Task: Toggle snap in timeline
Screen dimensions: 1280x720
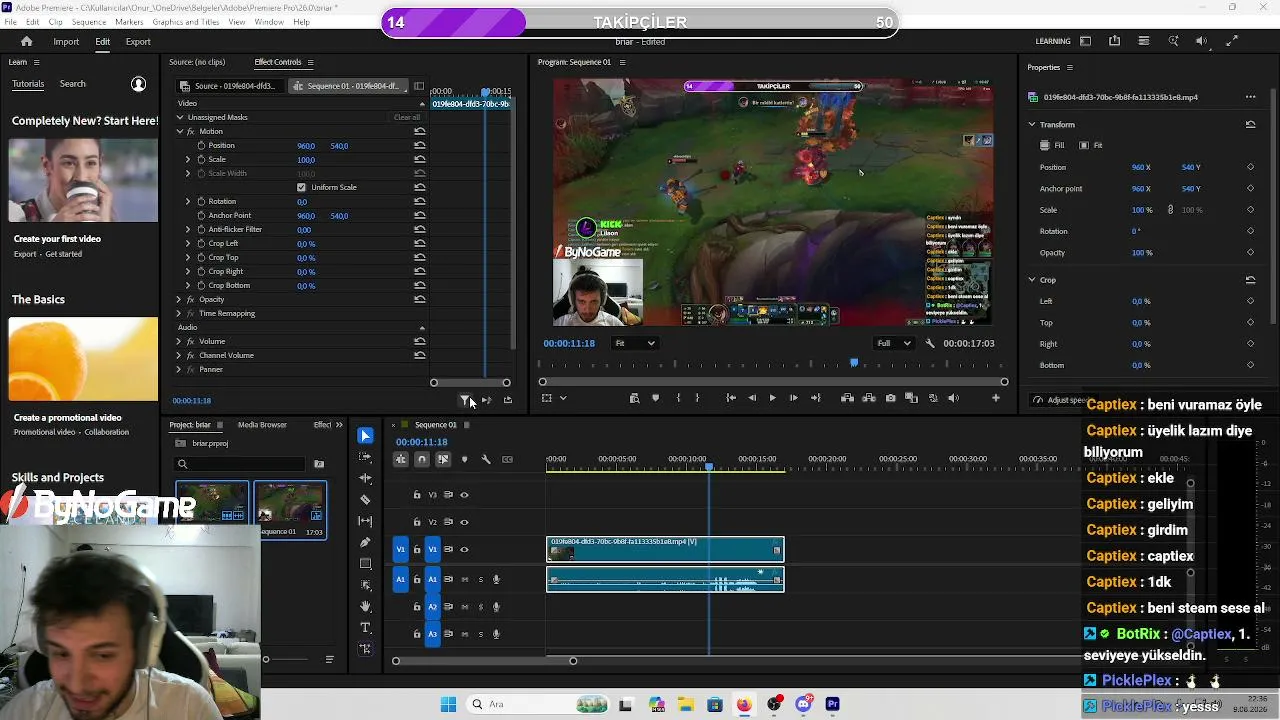Action: coord(422,459)
